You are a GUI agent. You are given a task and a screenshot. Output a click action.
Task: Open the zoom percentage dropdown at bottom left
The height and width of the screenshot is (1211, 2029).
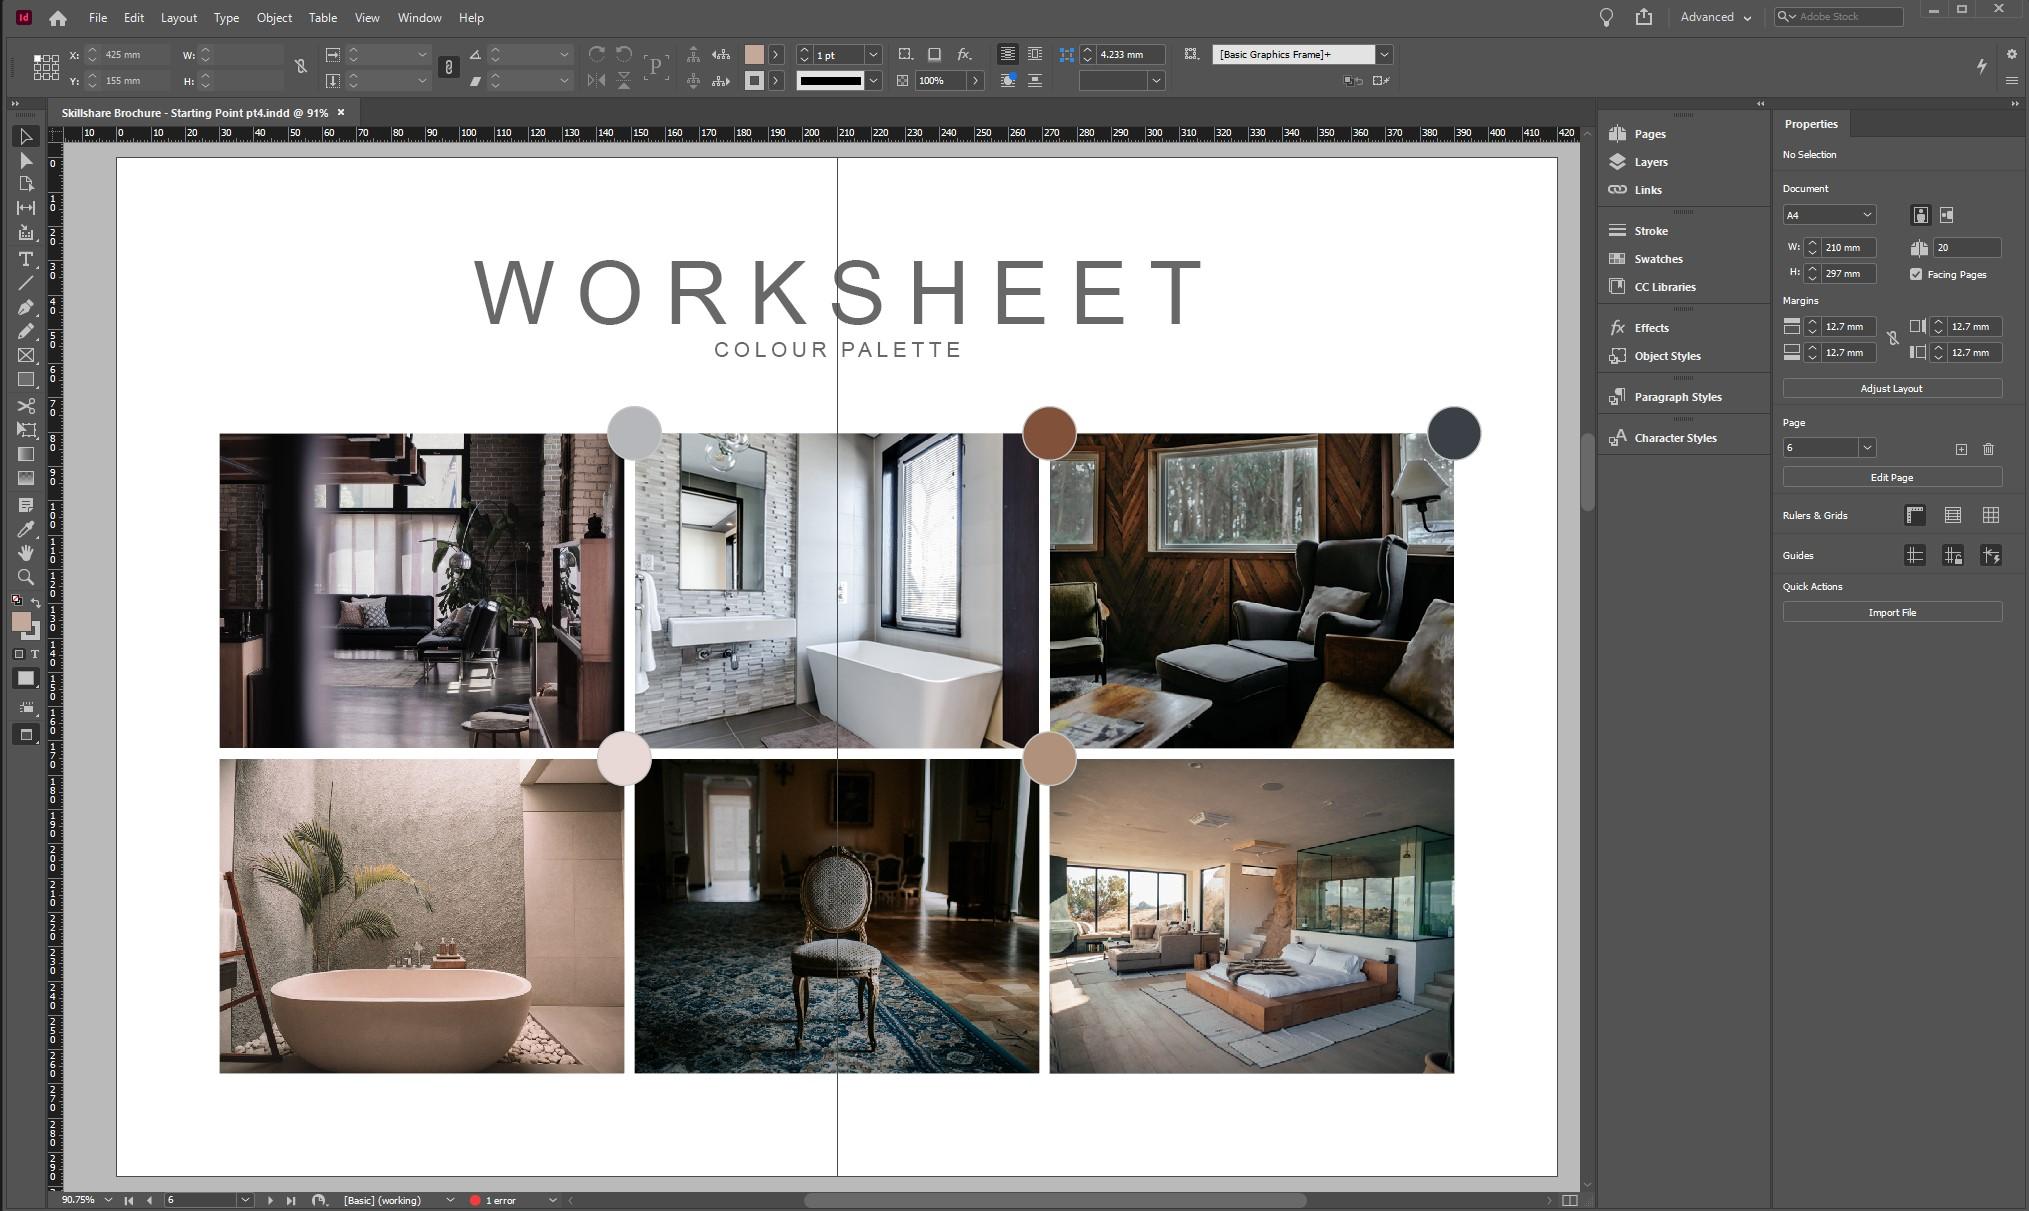click(109, 1199)
